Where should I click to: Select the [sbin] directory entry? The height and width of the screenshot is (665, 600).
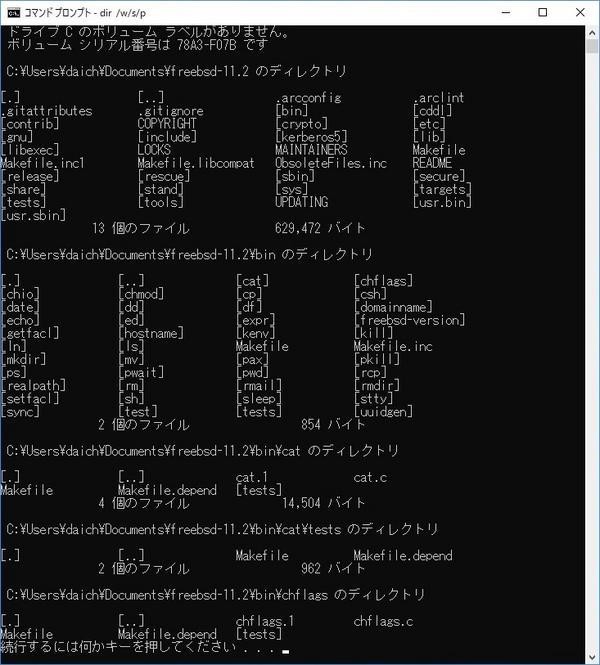click(295, 176)
